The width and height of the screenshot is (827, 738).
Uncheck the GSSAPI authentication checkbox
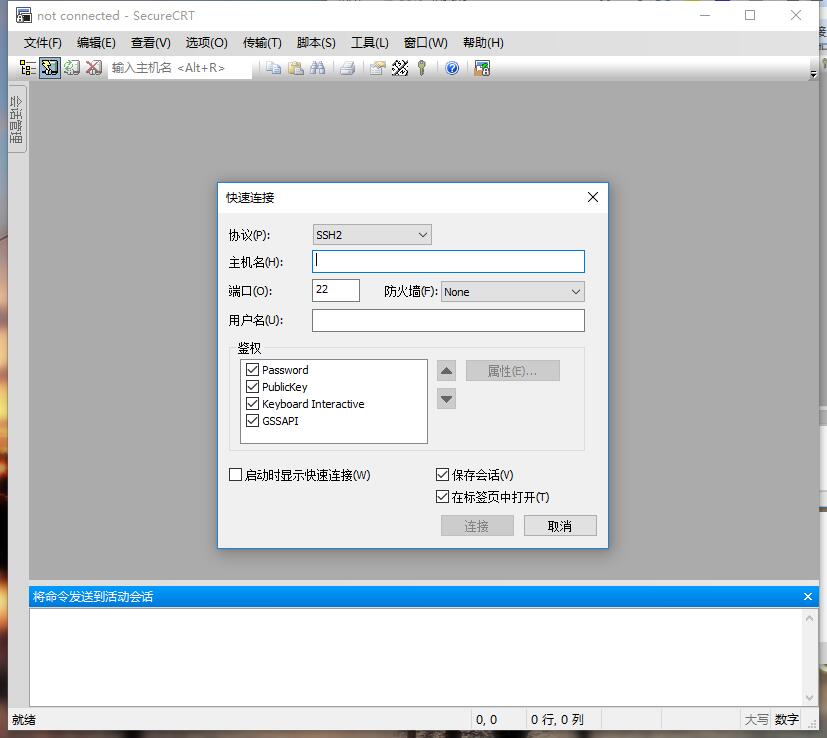pos(253,420)
